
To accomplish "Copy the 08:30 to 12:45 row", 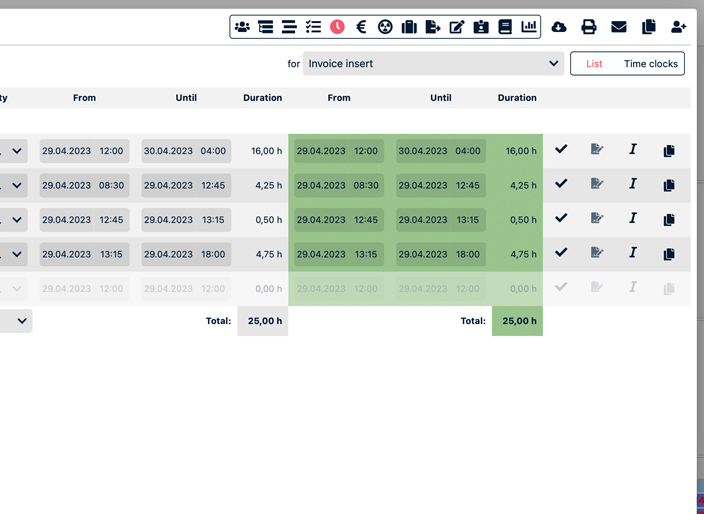I will point(669,185).
